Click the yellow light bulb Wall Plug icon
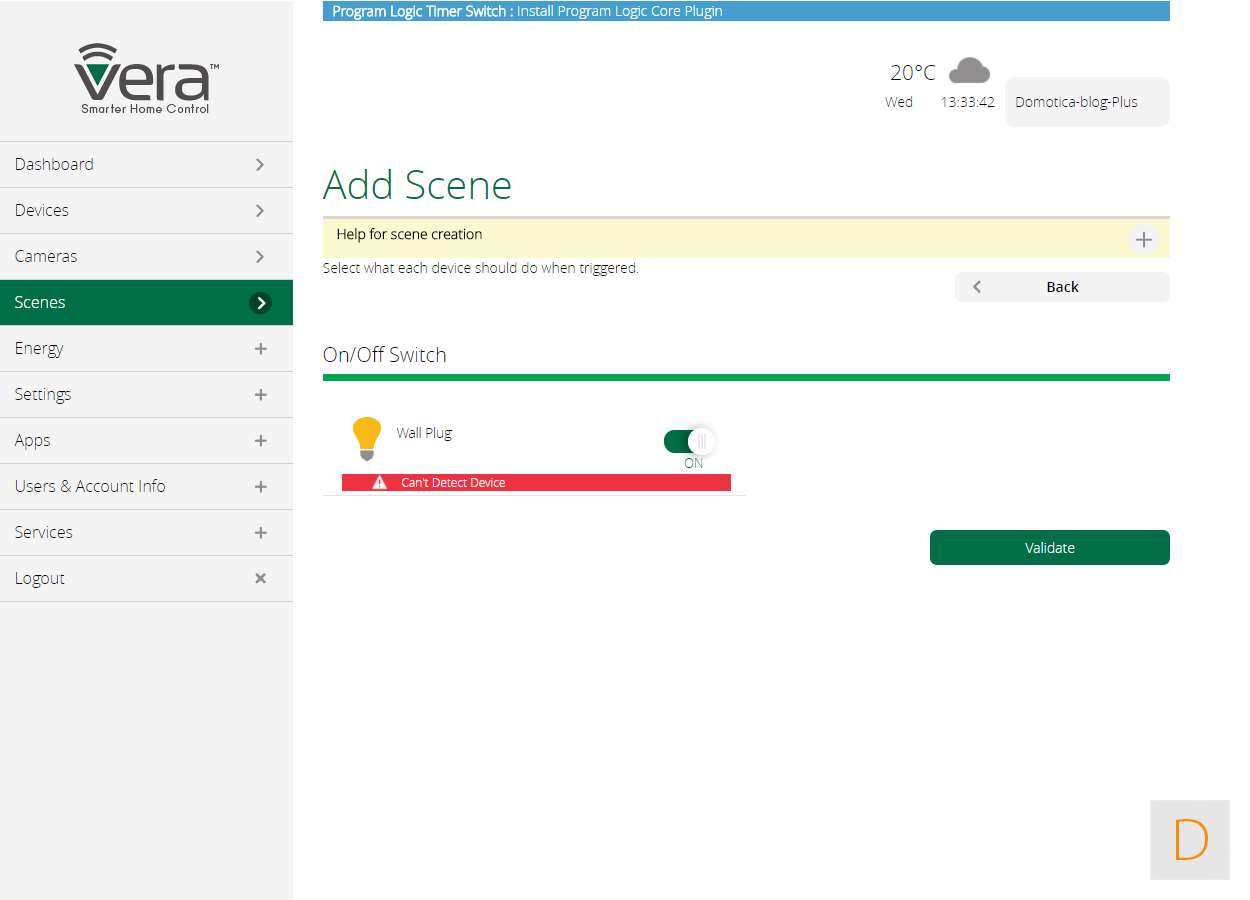This screenshot has width=1250, height=900. 367,438
